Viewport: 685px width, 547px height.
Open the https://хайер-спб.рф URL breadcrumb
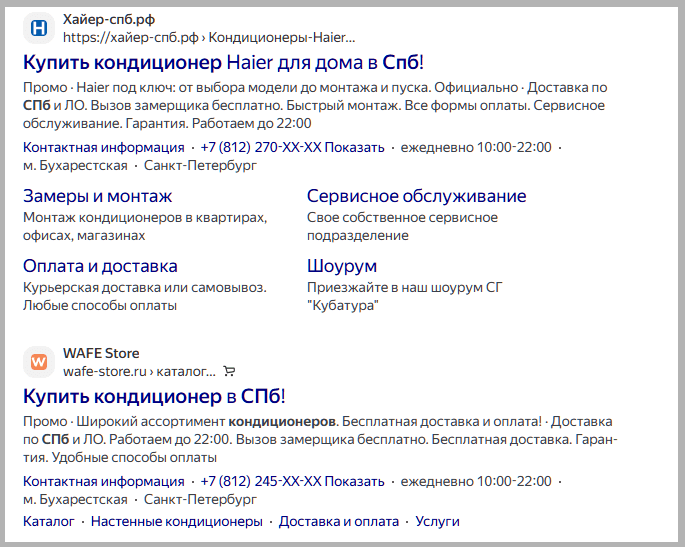(x=209, y=38)
